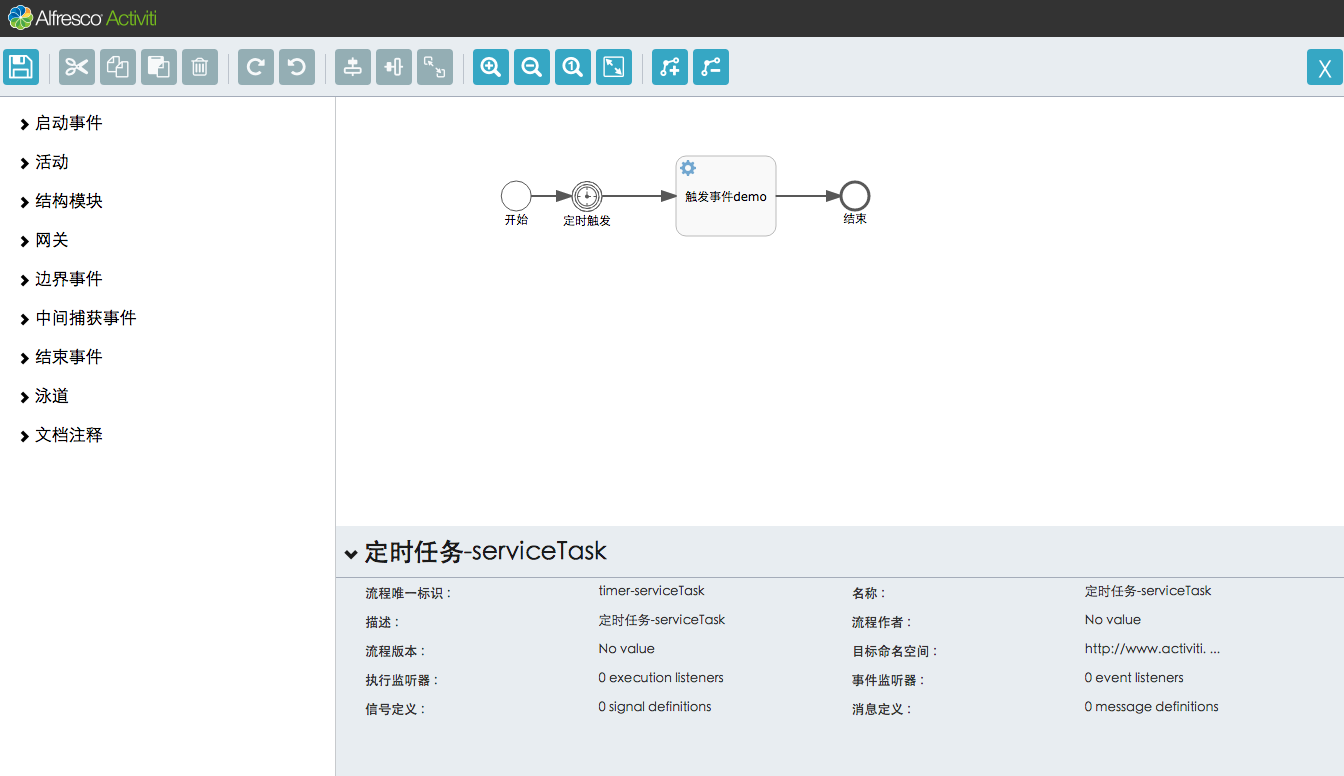Open the 0 signal definitions property

[655, 707]
